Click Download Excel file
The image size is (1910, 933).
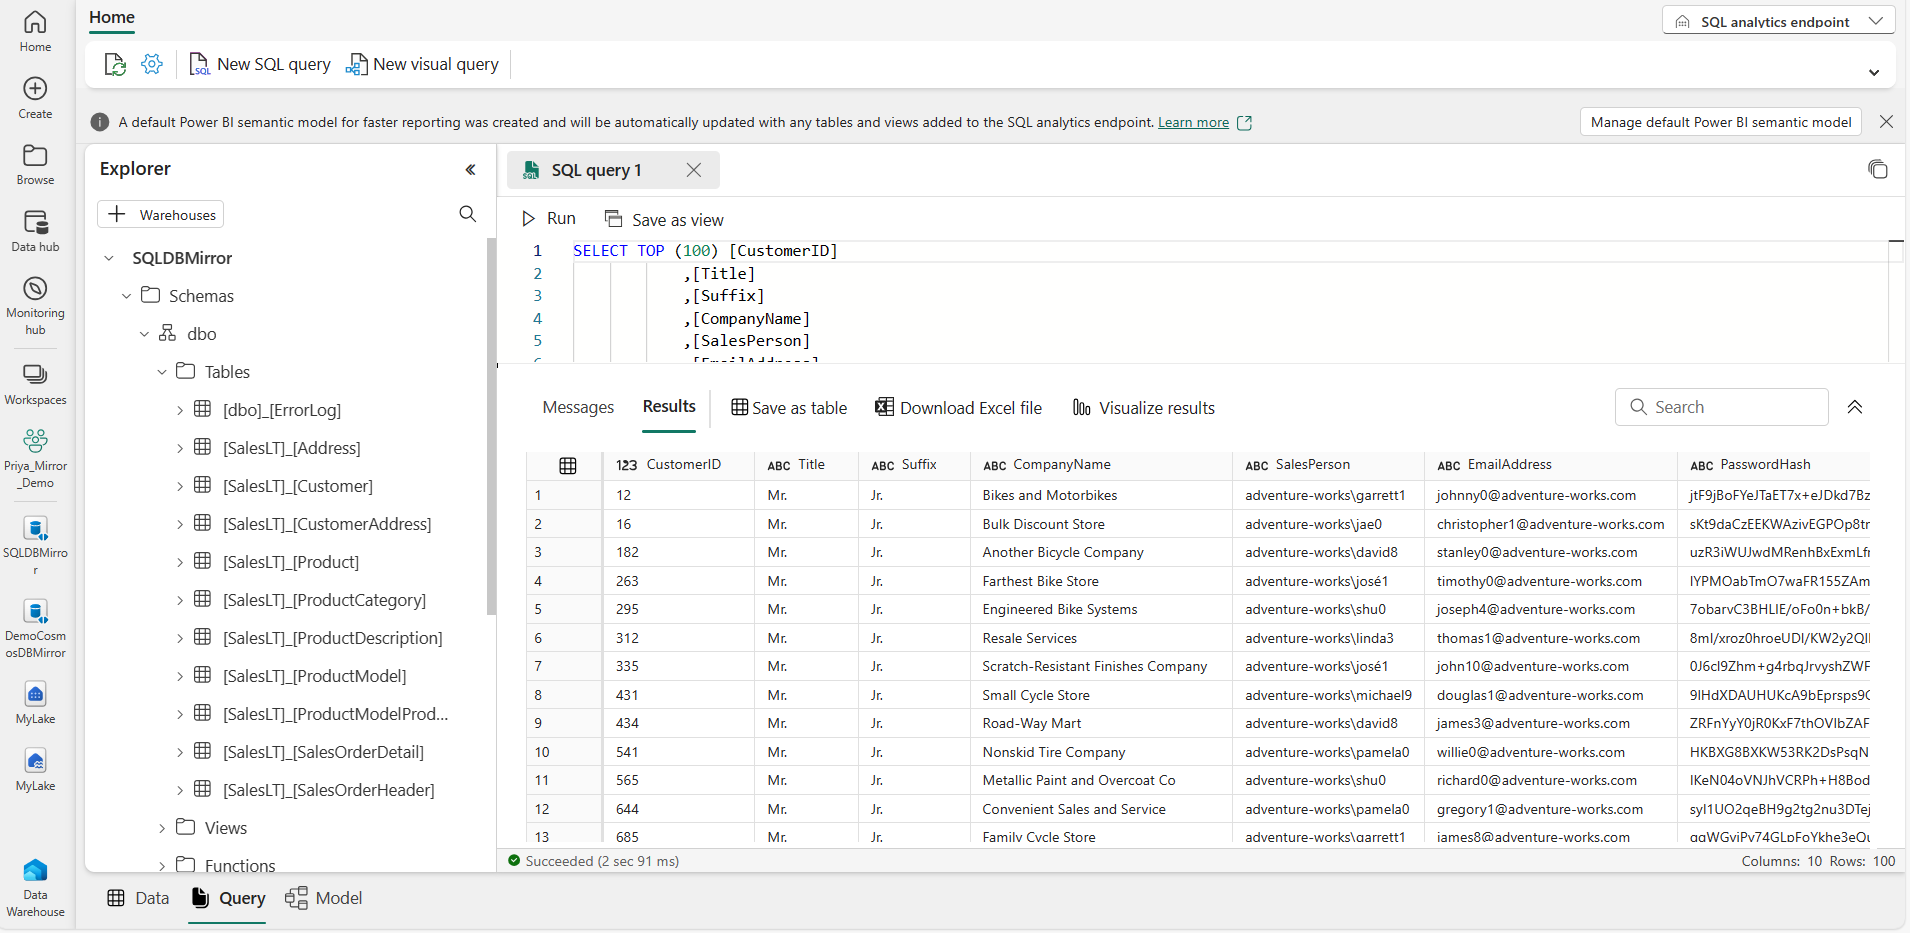[958, 408]
